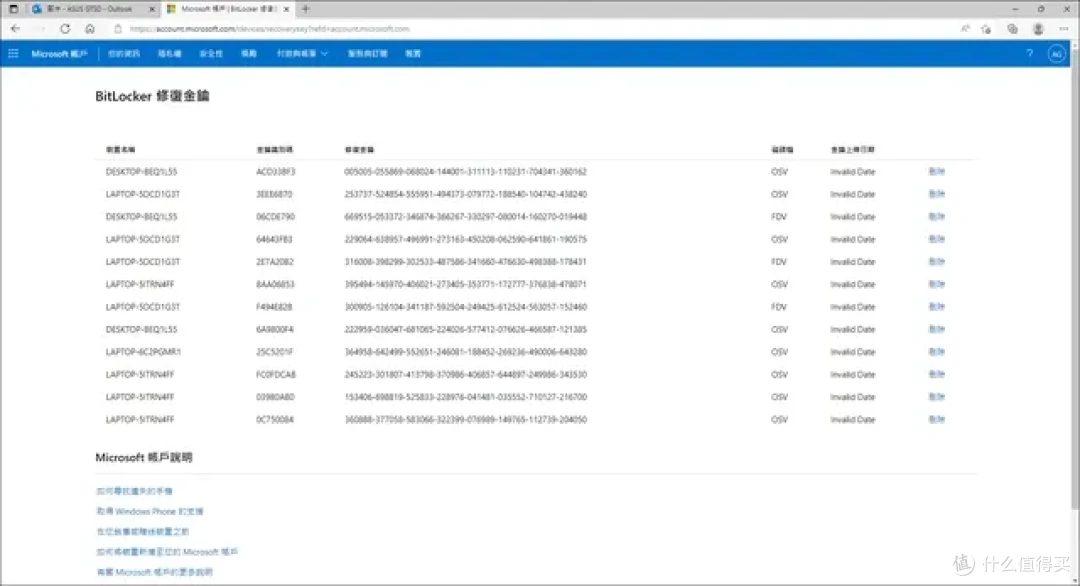The image size is (1080, 586).
Task: Open the Windows Phone support help link
Action: 150,512
